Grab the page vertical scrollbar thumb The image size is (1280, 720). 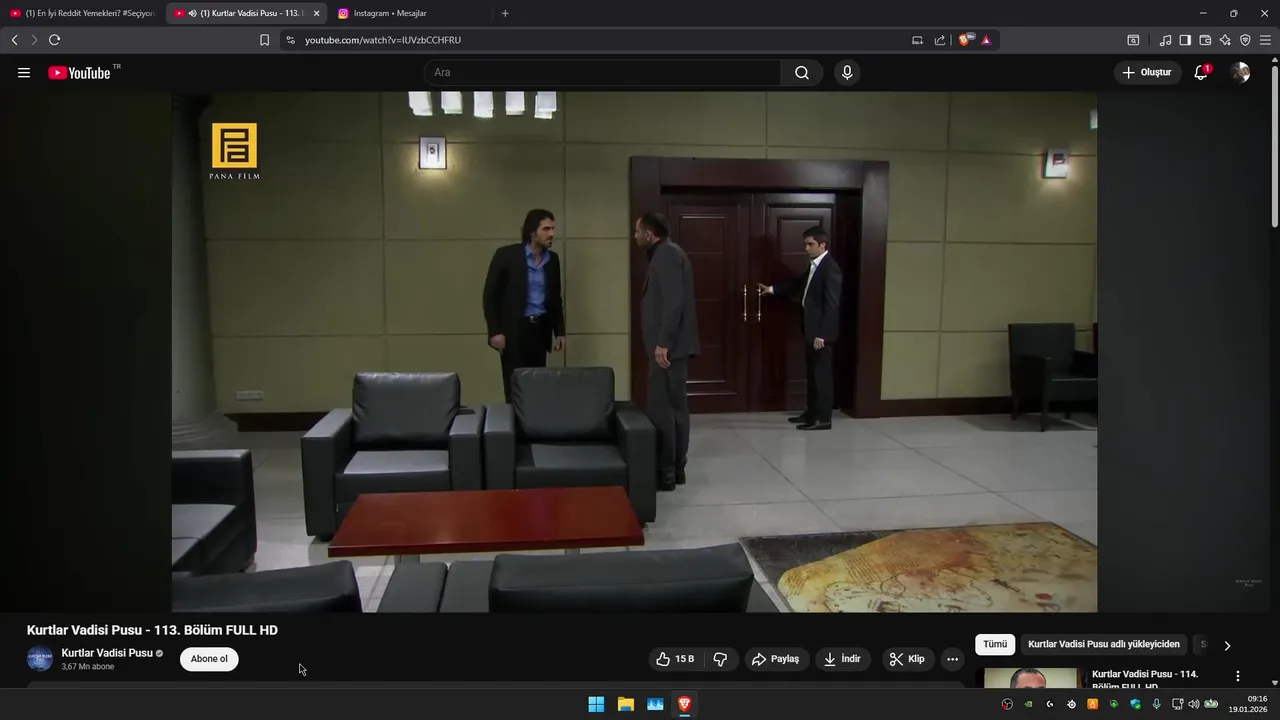coord(1275,145)
